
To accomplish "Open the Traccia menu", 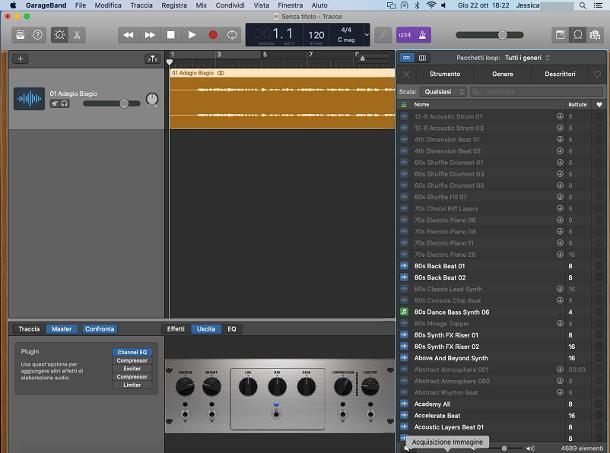I will pyautogui.click(x=141, y=5).
